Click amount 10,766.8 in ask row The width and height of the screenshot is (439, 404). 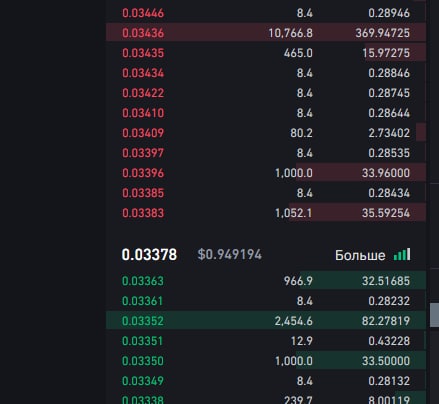pyautogui.click(x=291, y=33)
